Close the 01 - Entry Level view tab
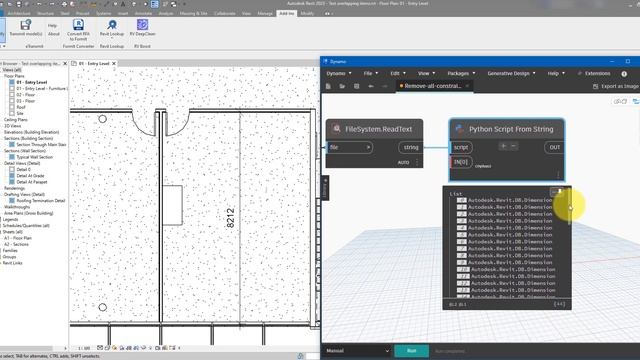 pyautogui.click(x=114, y=64)
